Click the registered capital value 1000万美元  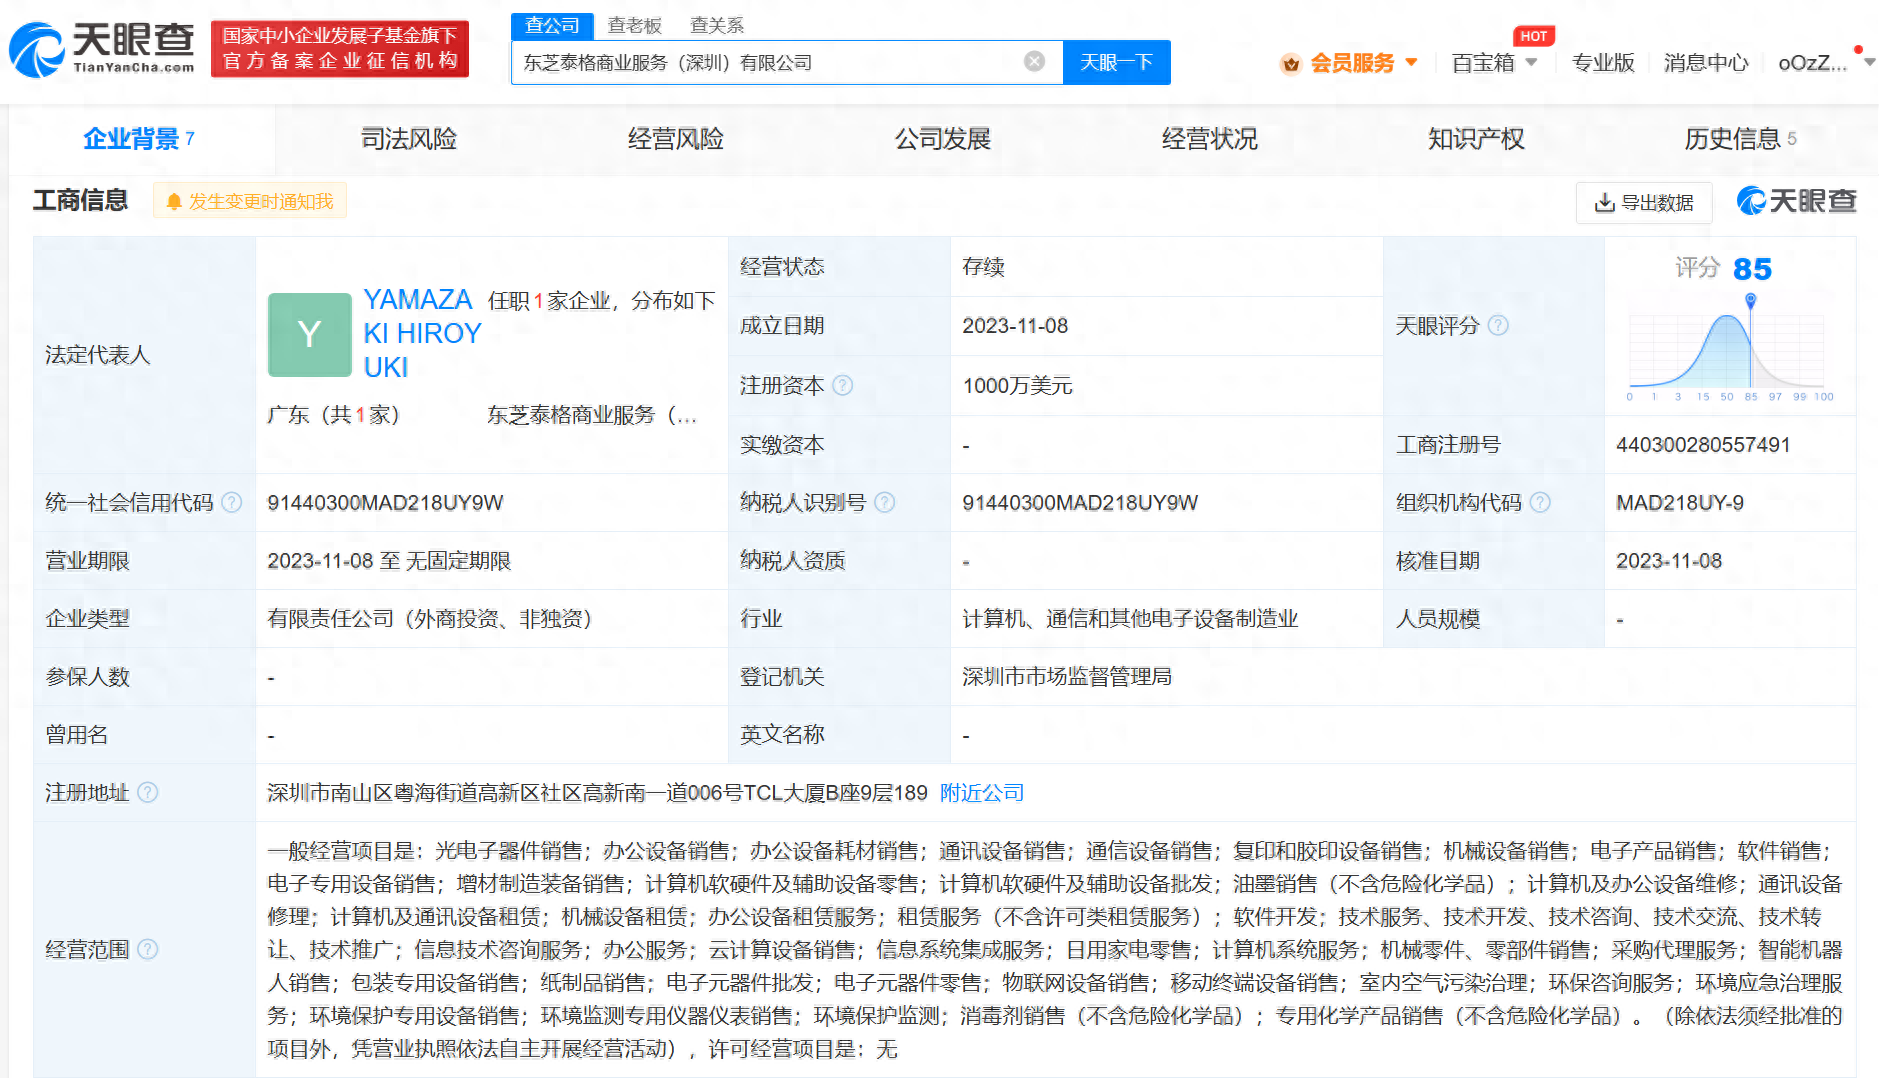click(1017, 386)
